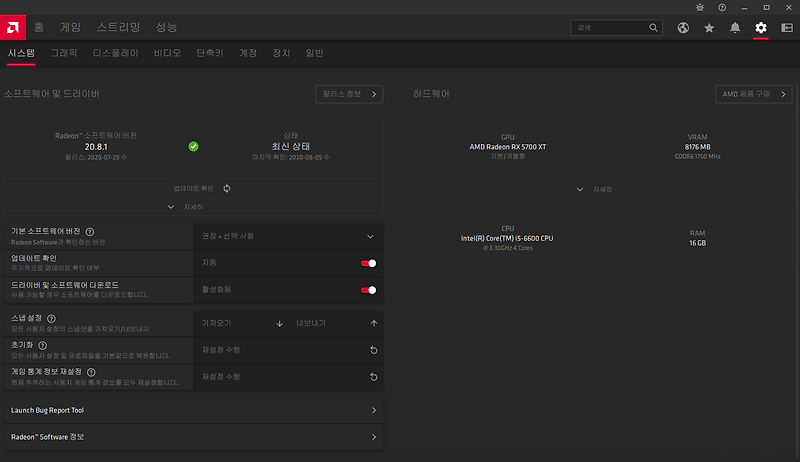Image resolution: width=800 pixels, height=462 pixels.
Task: Click the 내보내기 export up arrow
Action: tap(373, 323)
